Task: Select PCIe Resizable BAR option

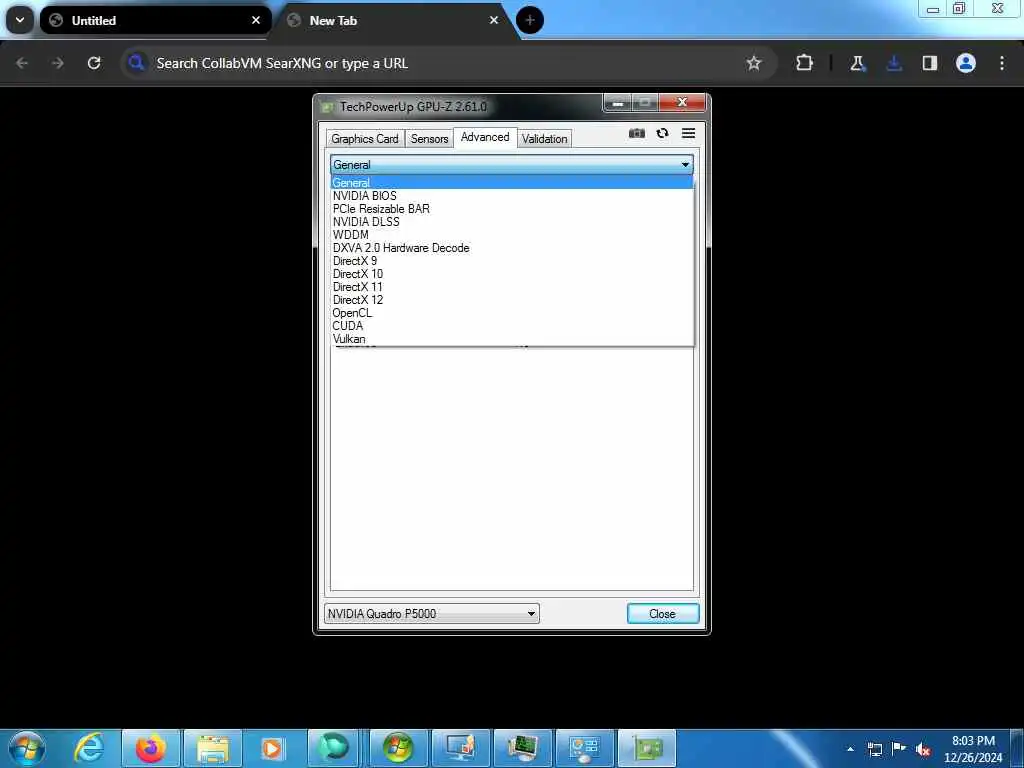Action: coord(512,209)
